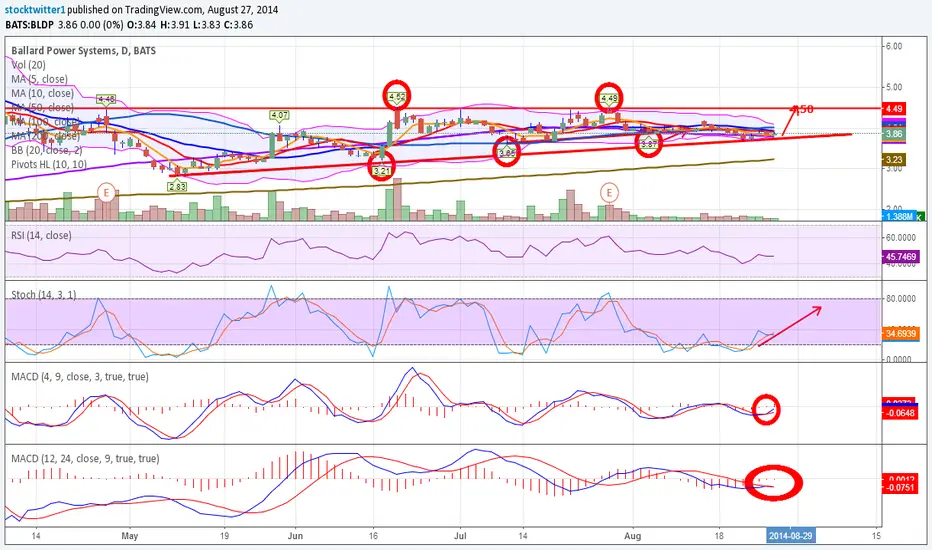Click the MACD (12, 24, close, 9) pane label
This screenshot has height=550, width=932.
85,458
